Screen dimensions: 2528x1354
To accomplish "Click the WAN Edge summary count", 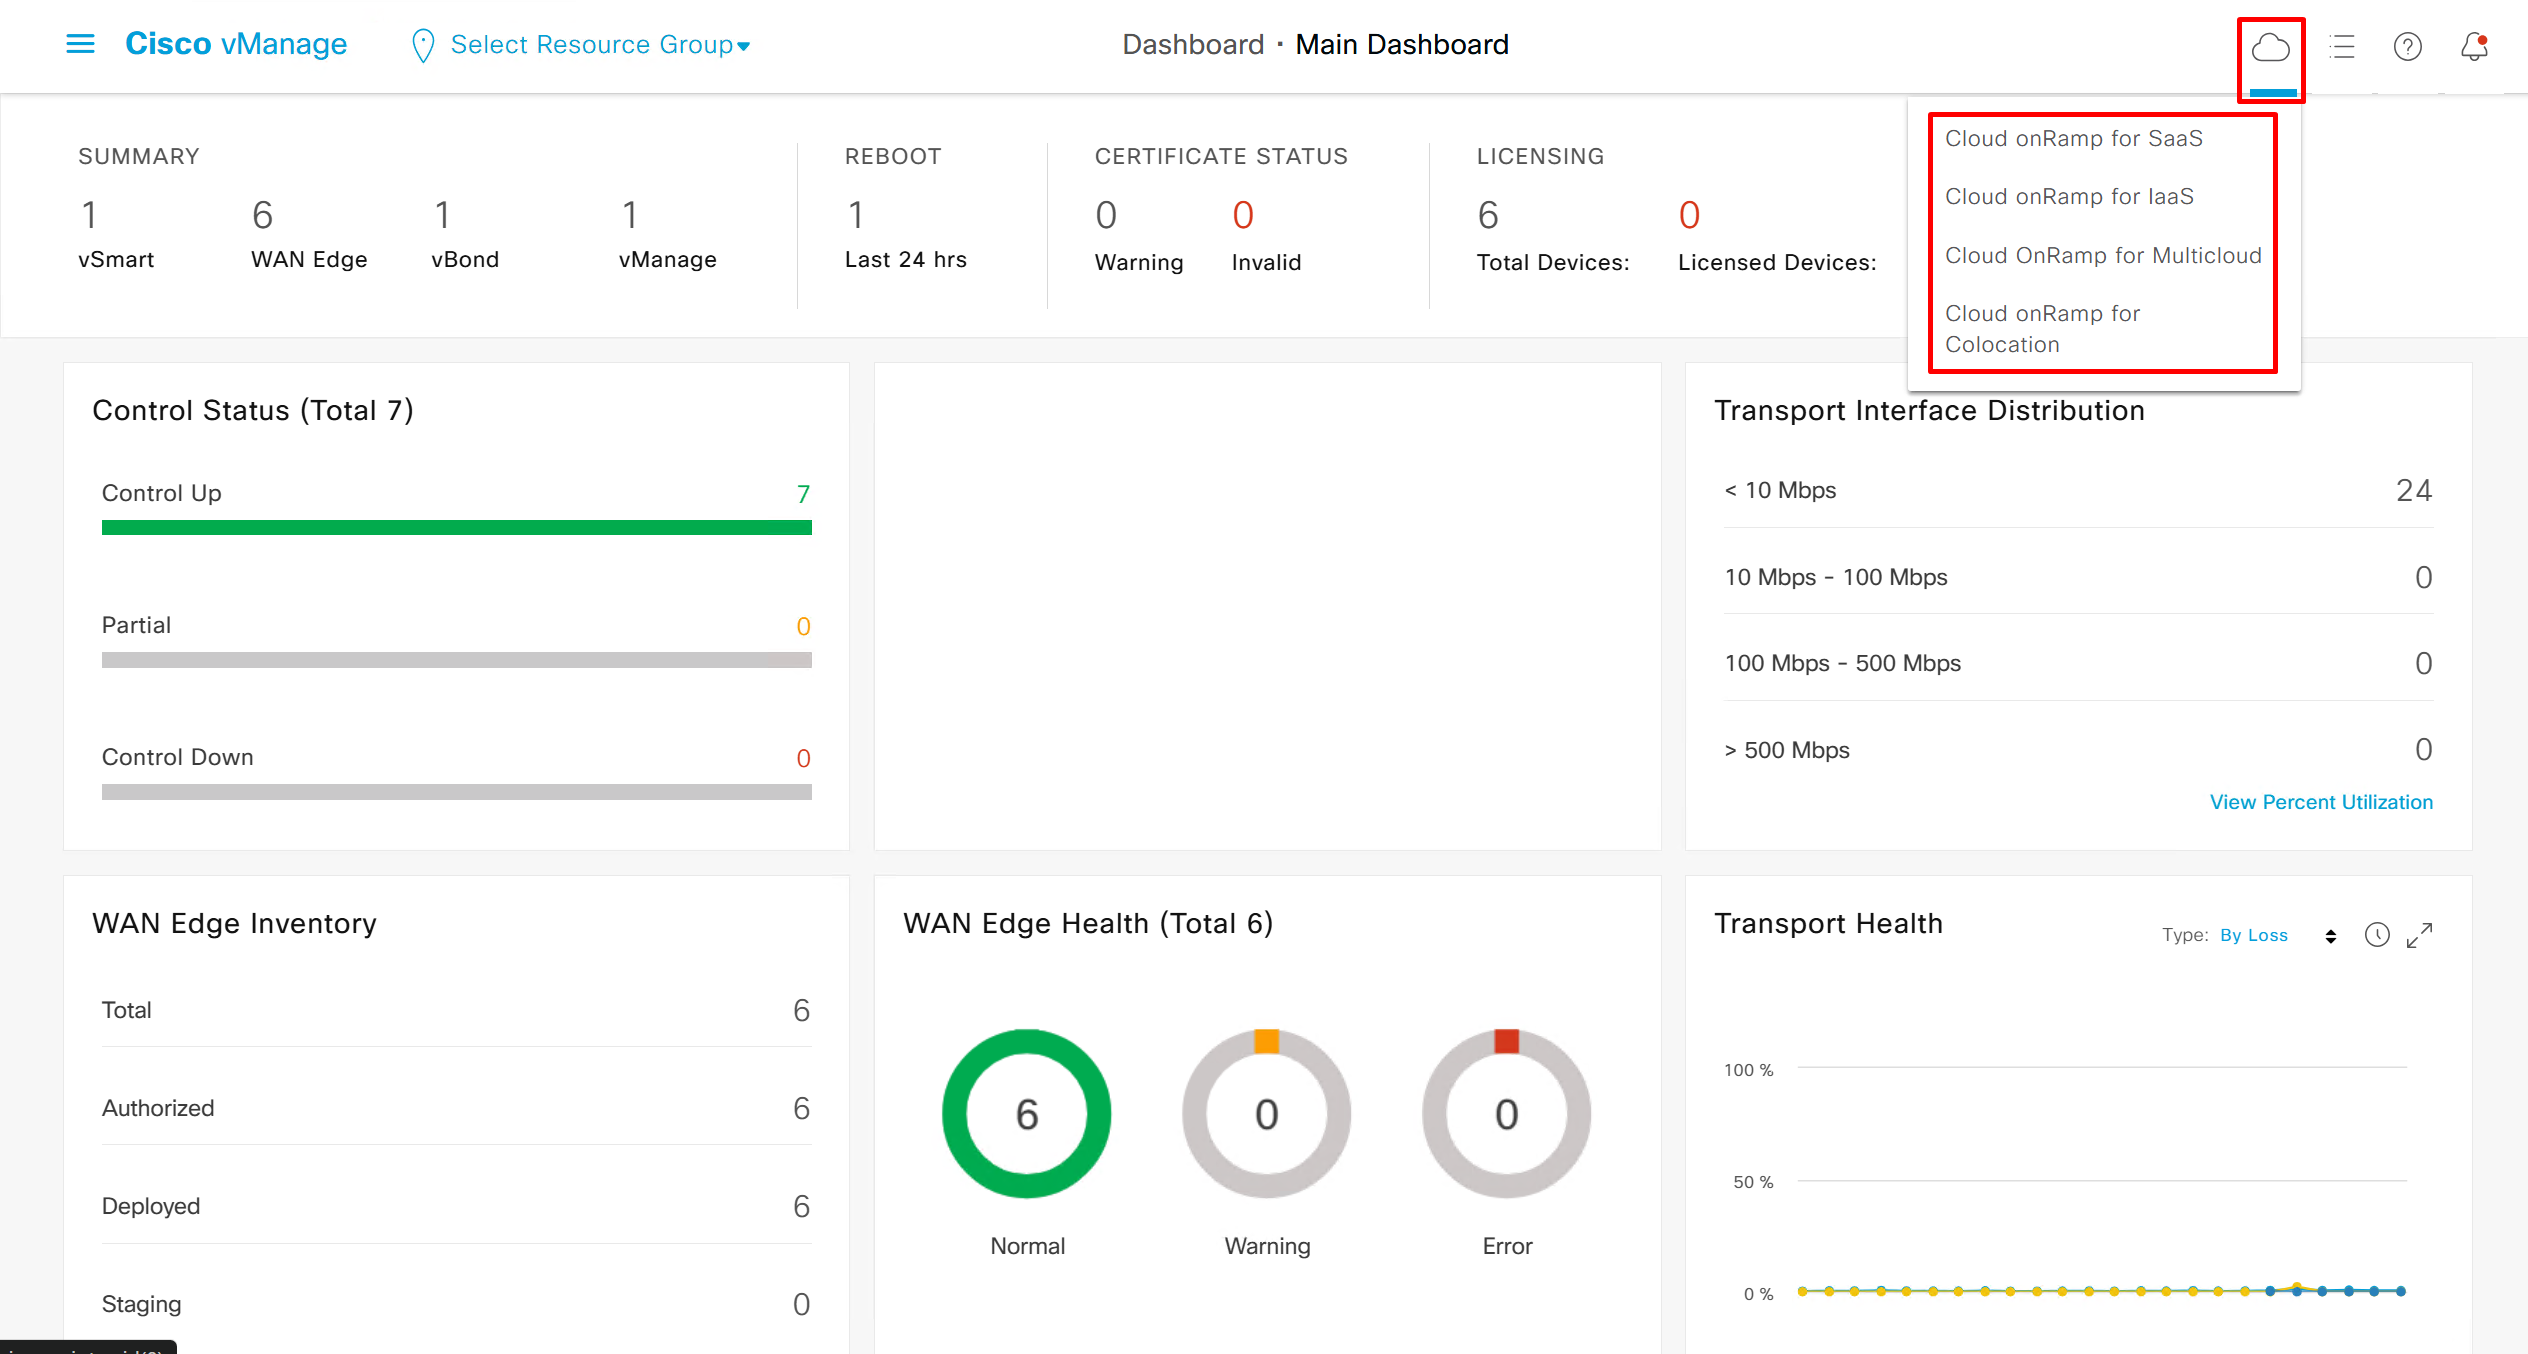I will coord(263,215).
